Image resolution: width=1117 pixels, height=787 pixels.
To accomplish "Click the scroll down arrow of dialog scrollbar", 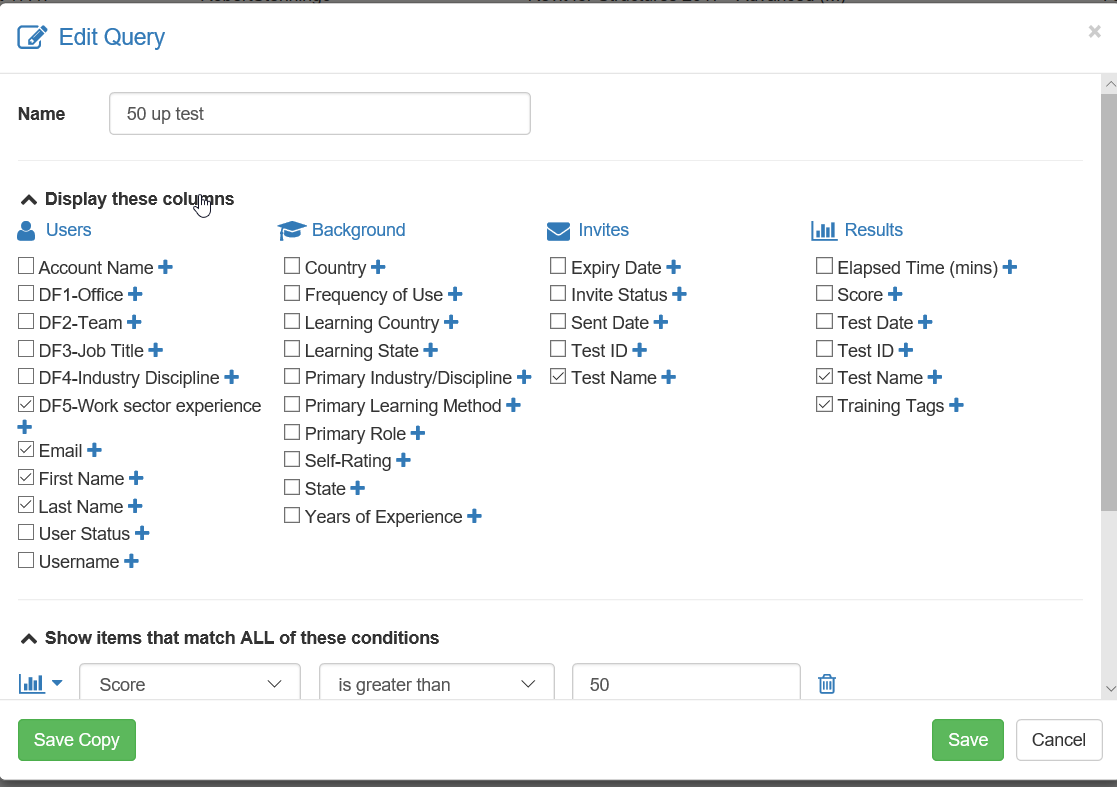I will pyautogui.click(x=1108, y=688).
